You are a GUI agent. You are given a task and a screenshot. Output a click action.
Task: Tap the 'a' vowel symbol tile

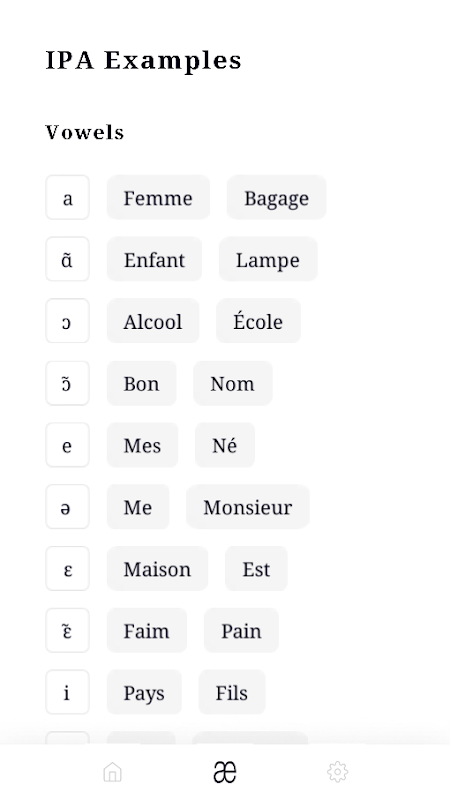point(67,197)
